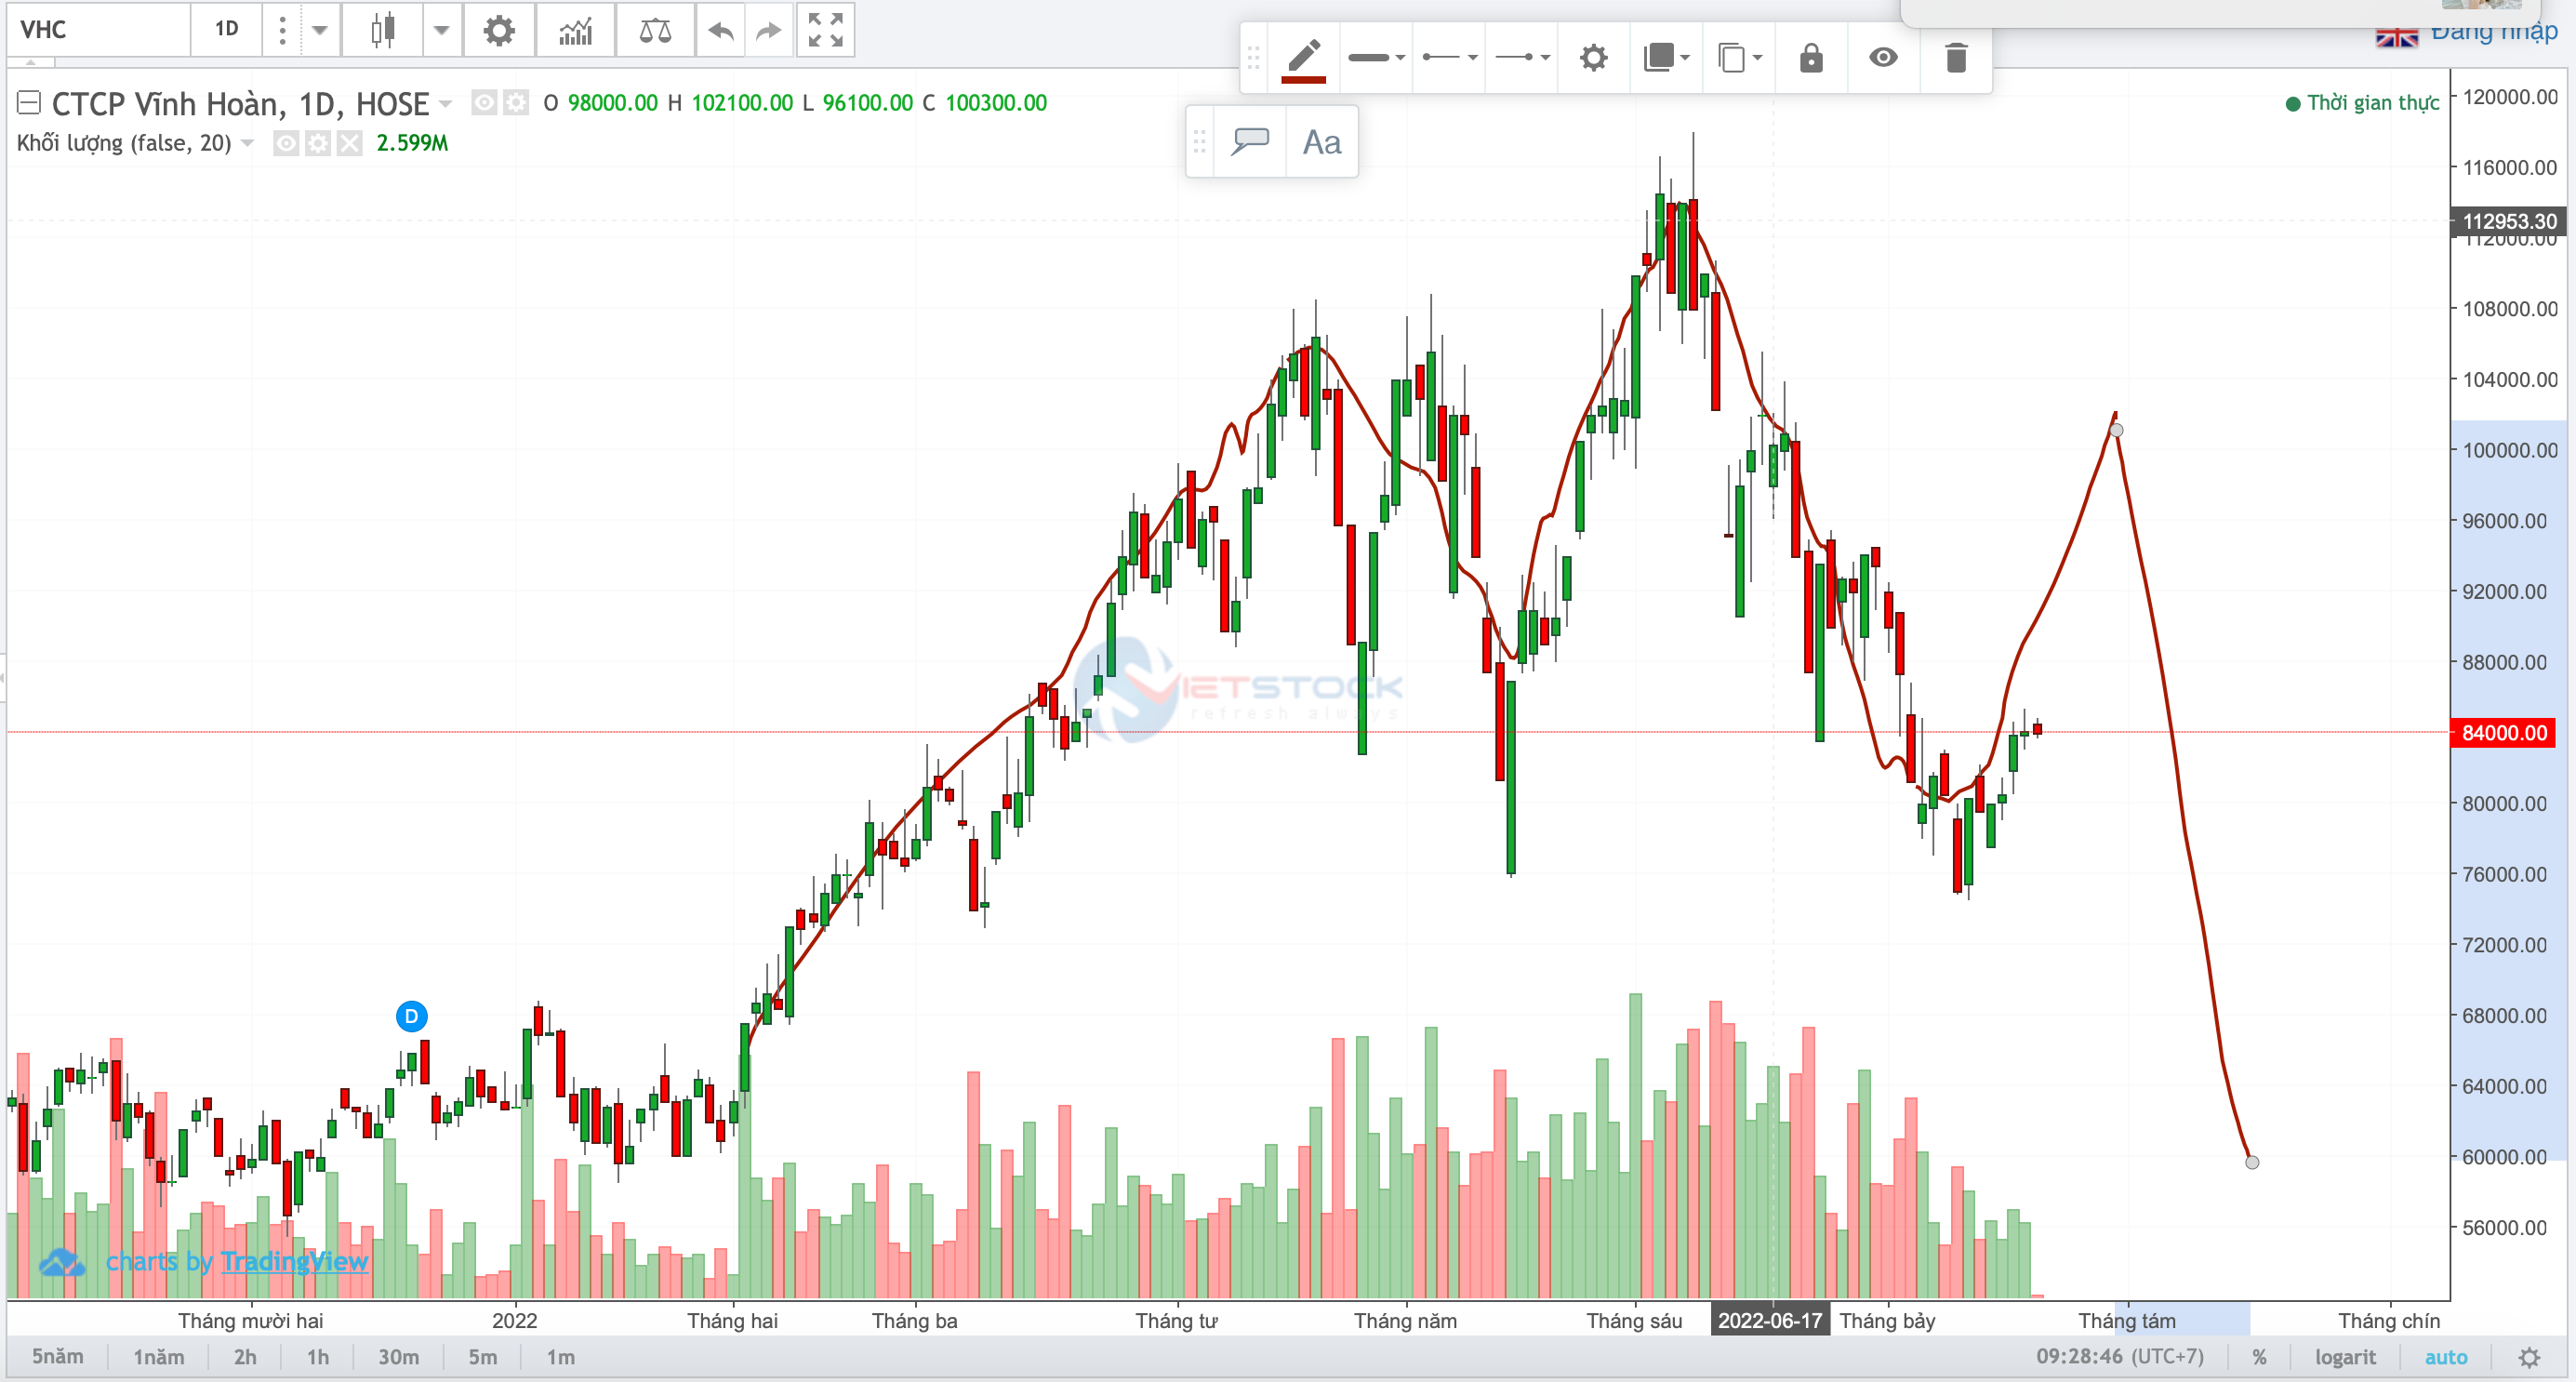Lock the selected drawing
The height and width of the screenshot is (1382, 2576).
1811,58
